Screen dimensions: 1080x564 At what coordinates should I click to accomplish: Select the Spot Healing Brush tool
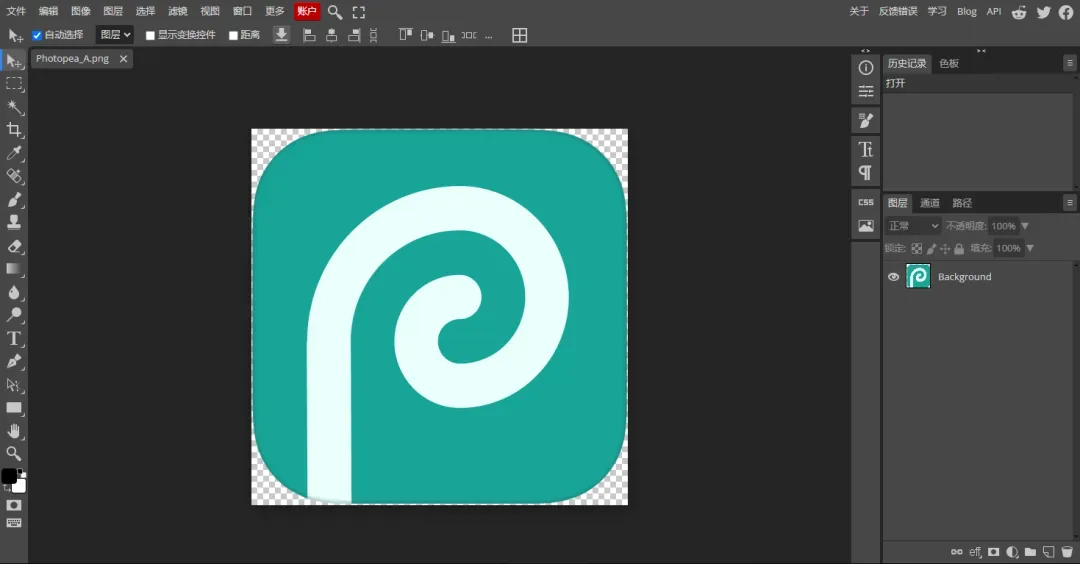pyautogui.click(x=14, y=176)
